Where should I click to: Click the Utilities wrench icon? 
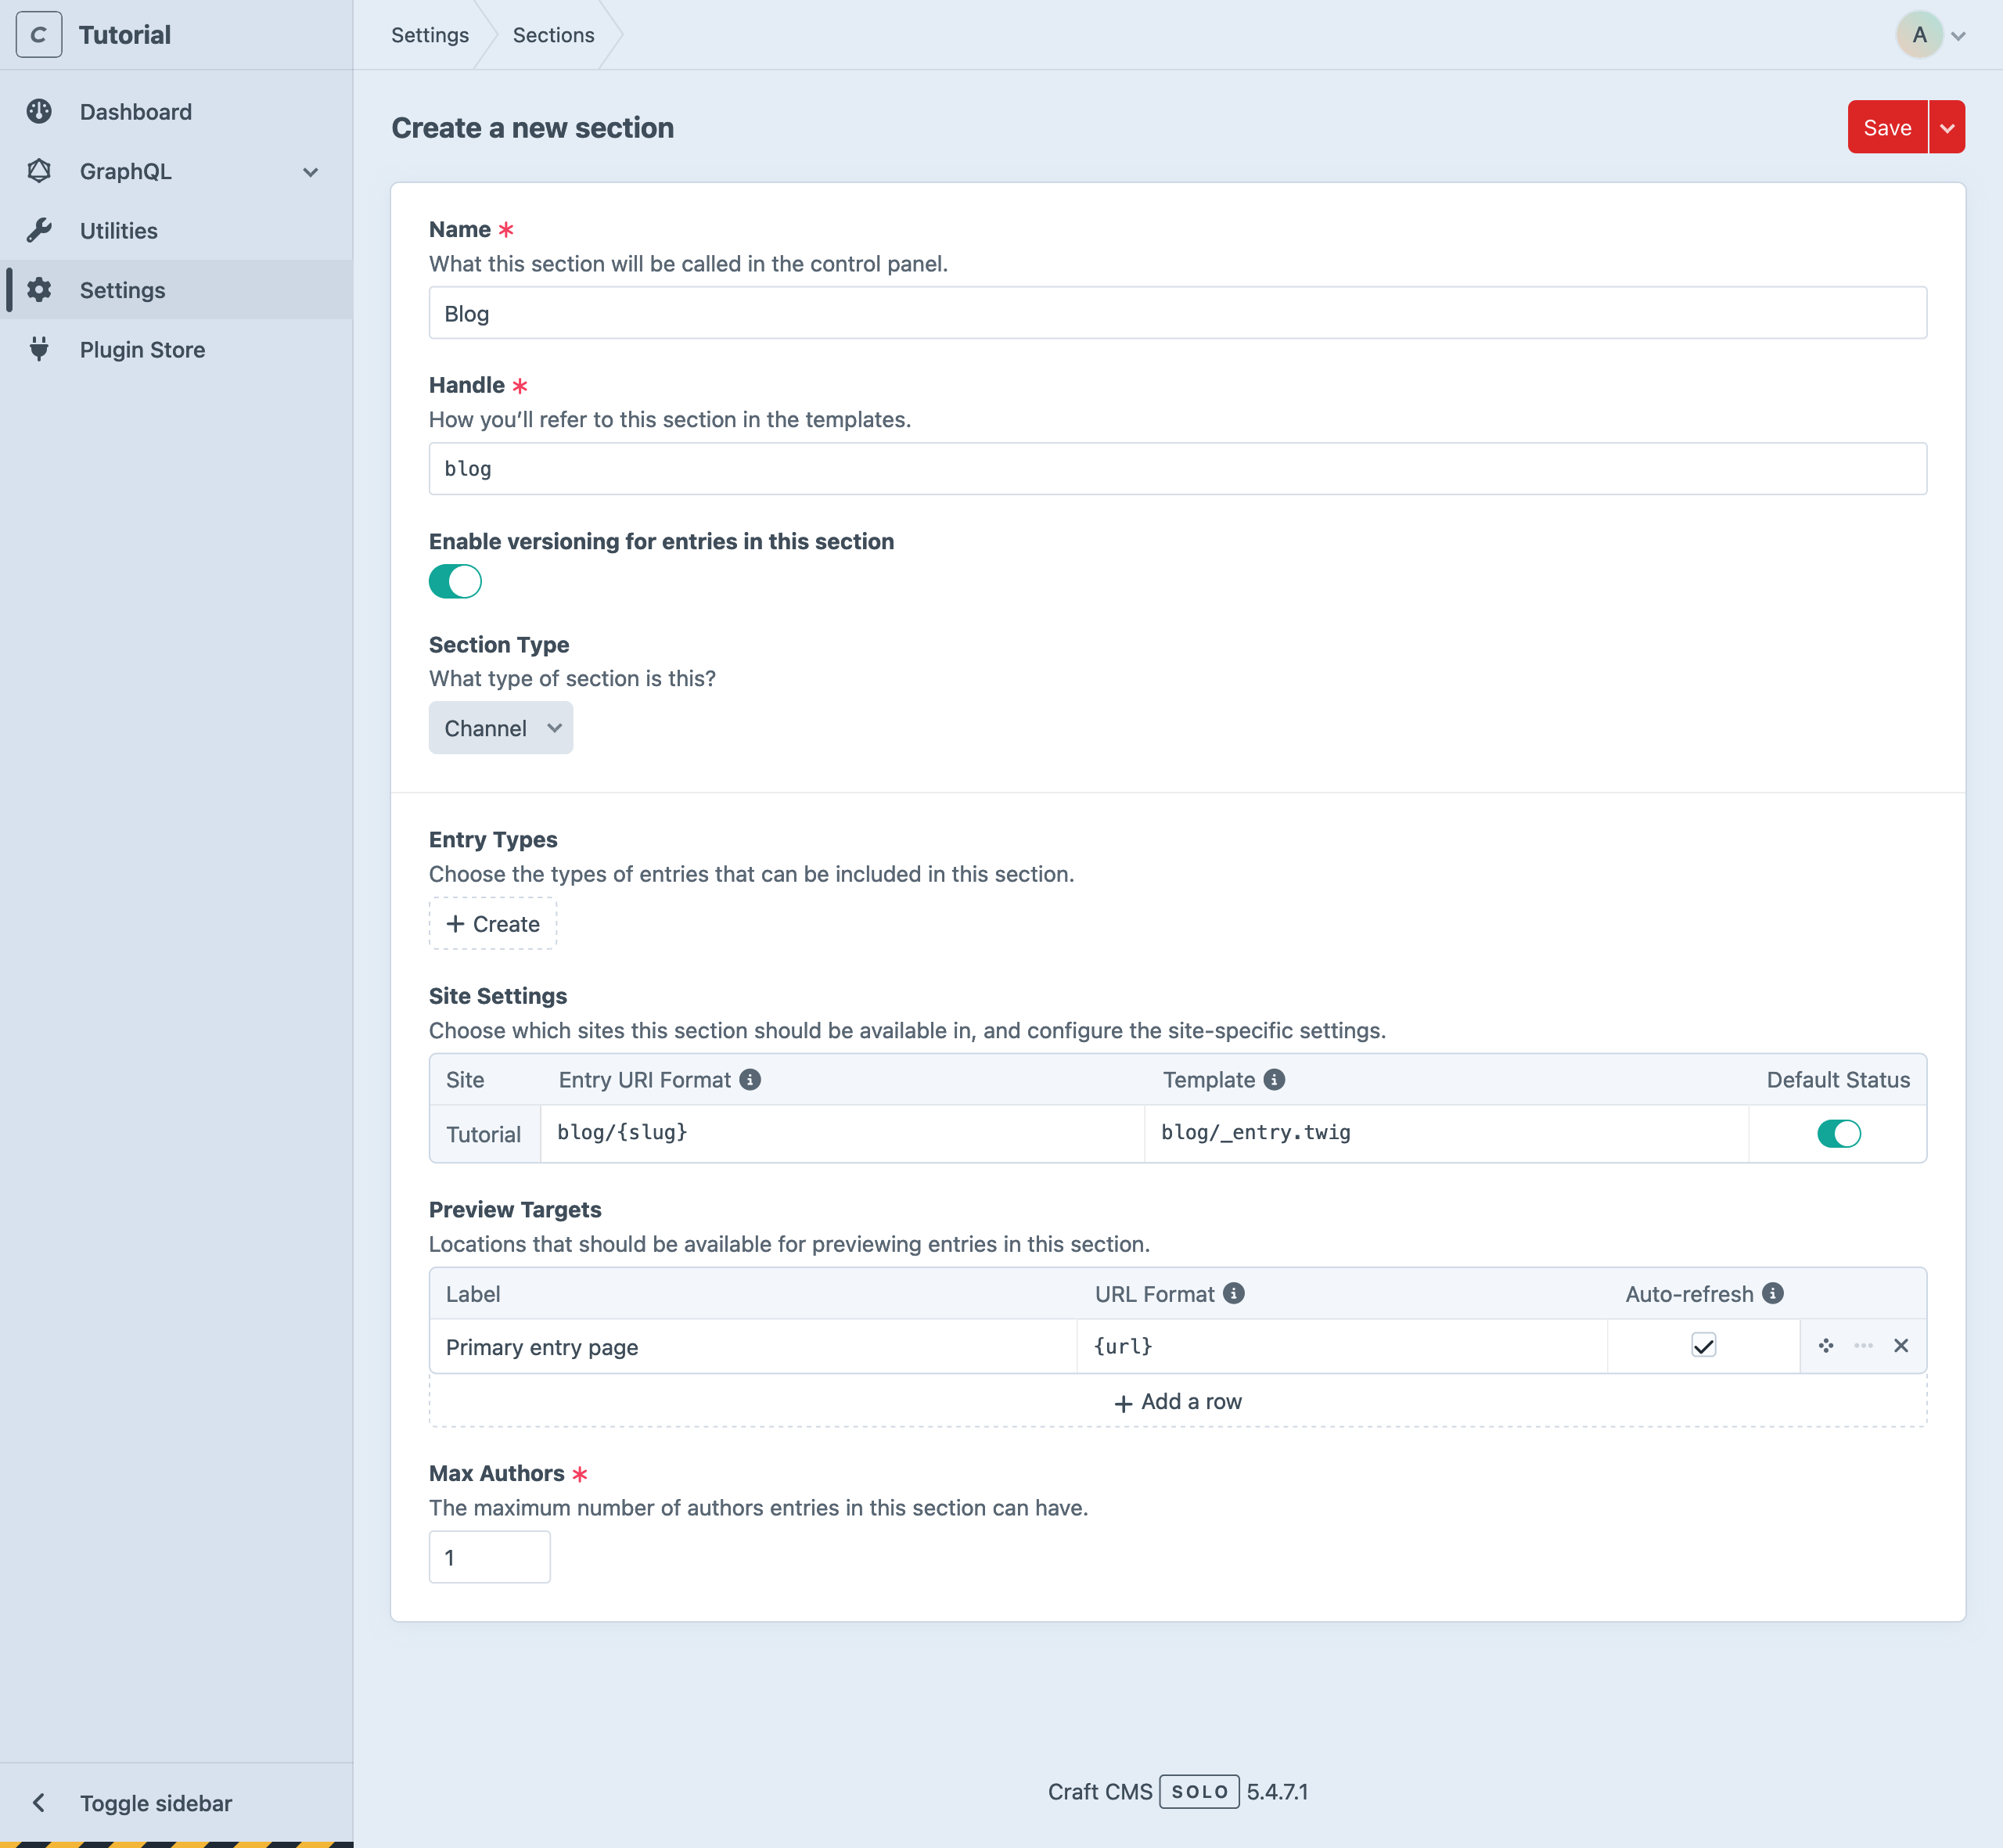click(x=40, y=228)
